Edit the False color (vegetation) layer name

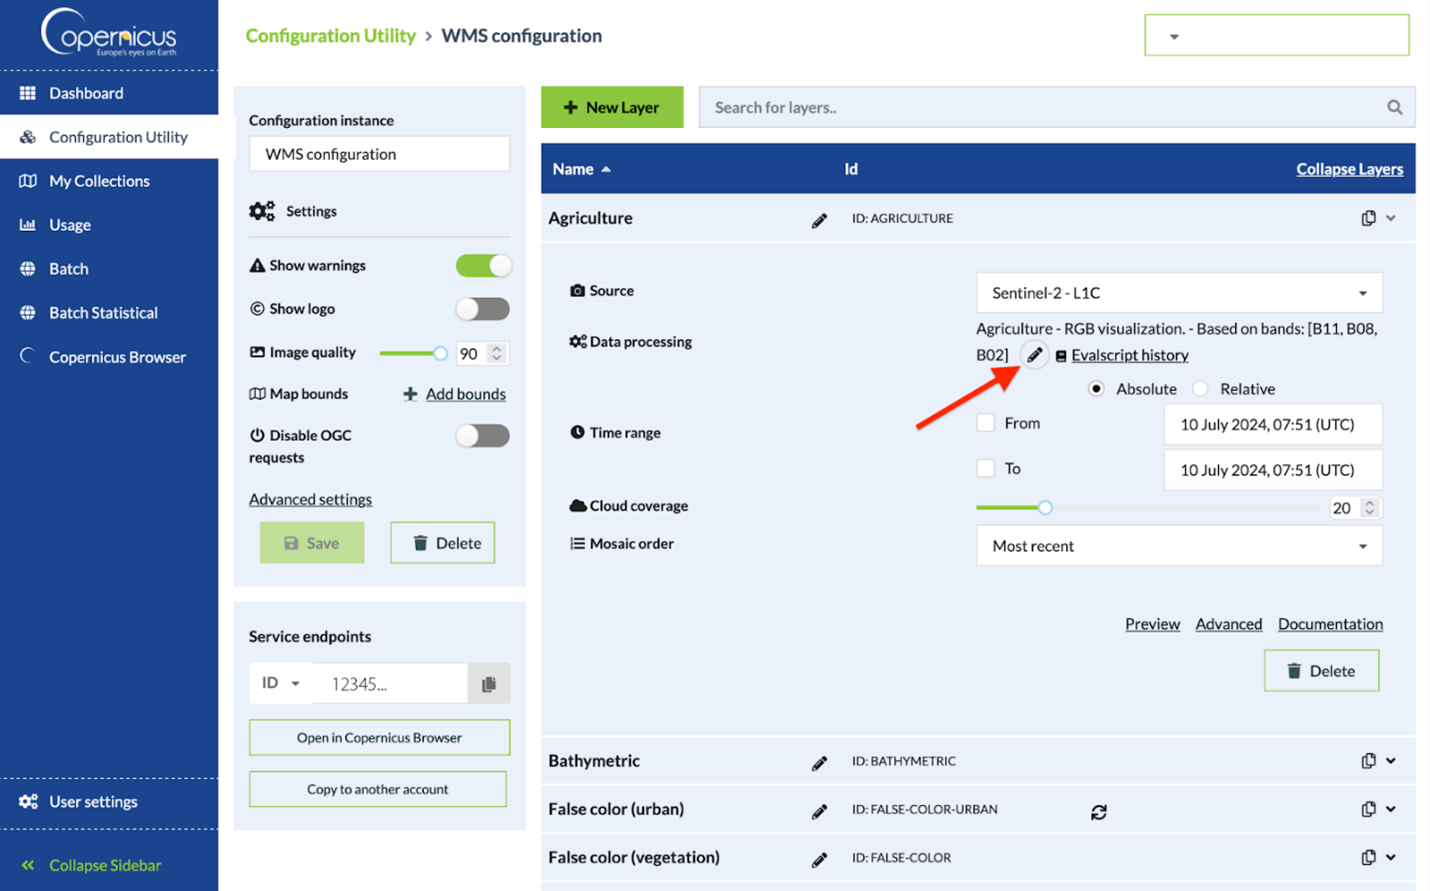tap(819, 859)
